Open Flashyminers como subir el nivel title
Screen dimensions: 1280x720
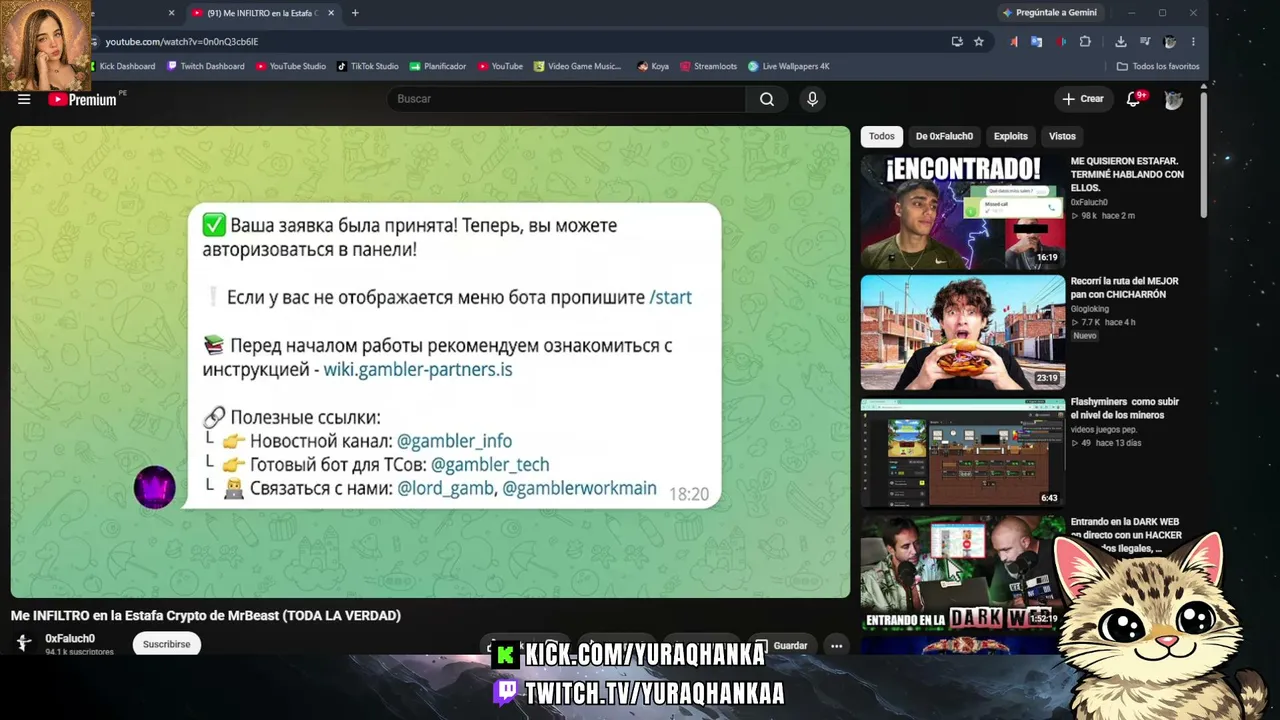click(x=1125, y=408)
